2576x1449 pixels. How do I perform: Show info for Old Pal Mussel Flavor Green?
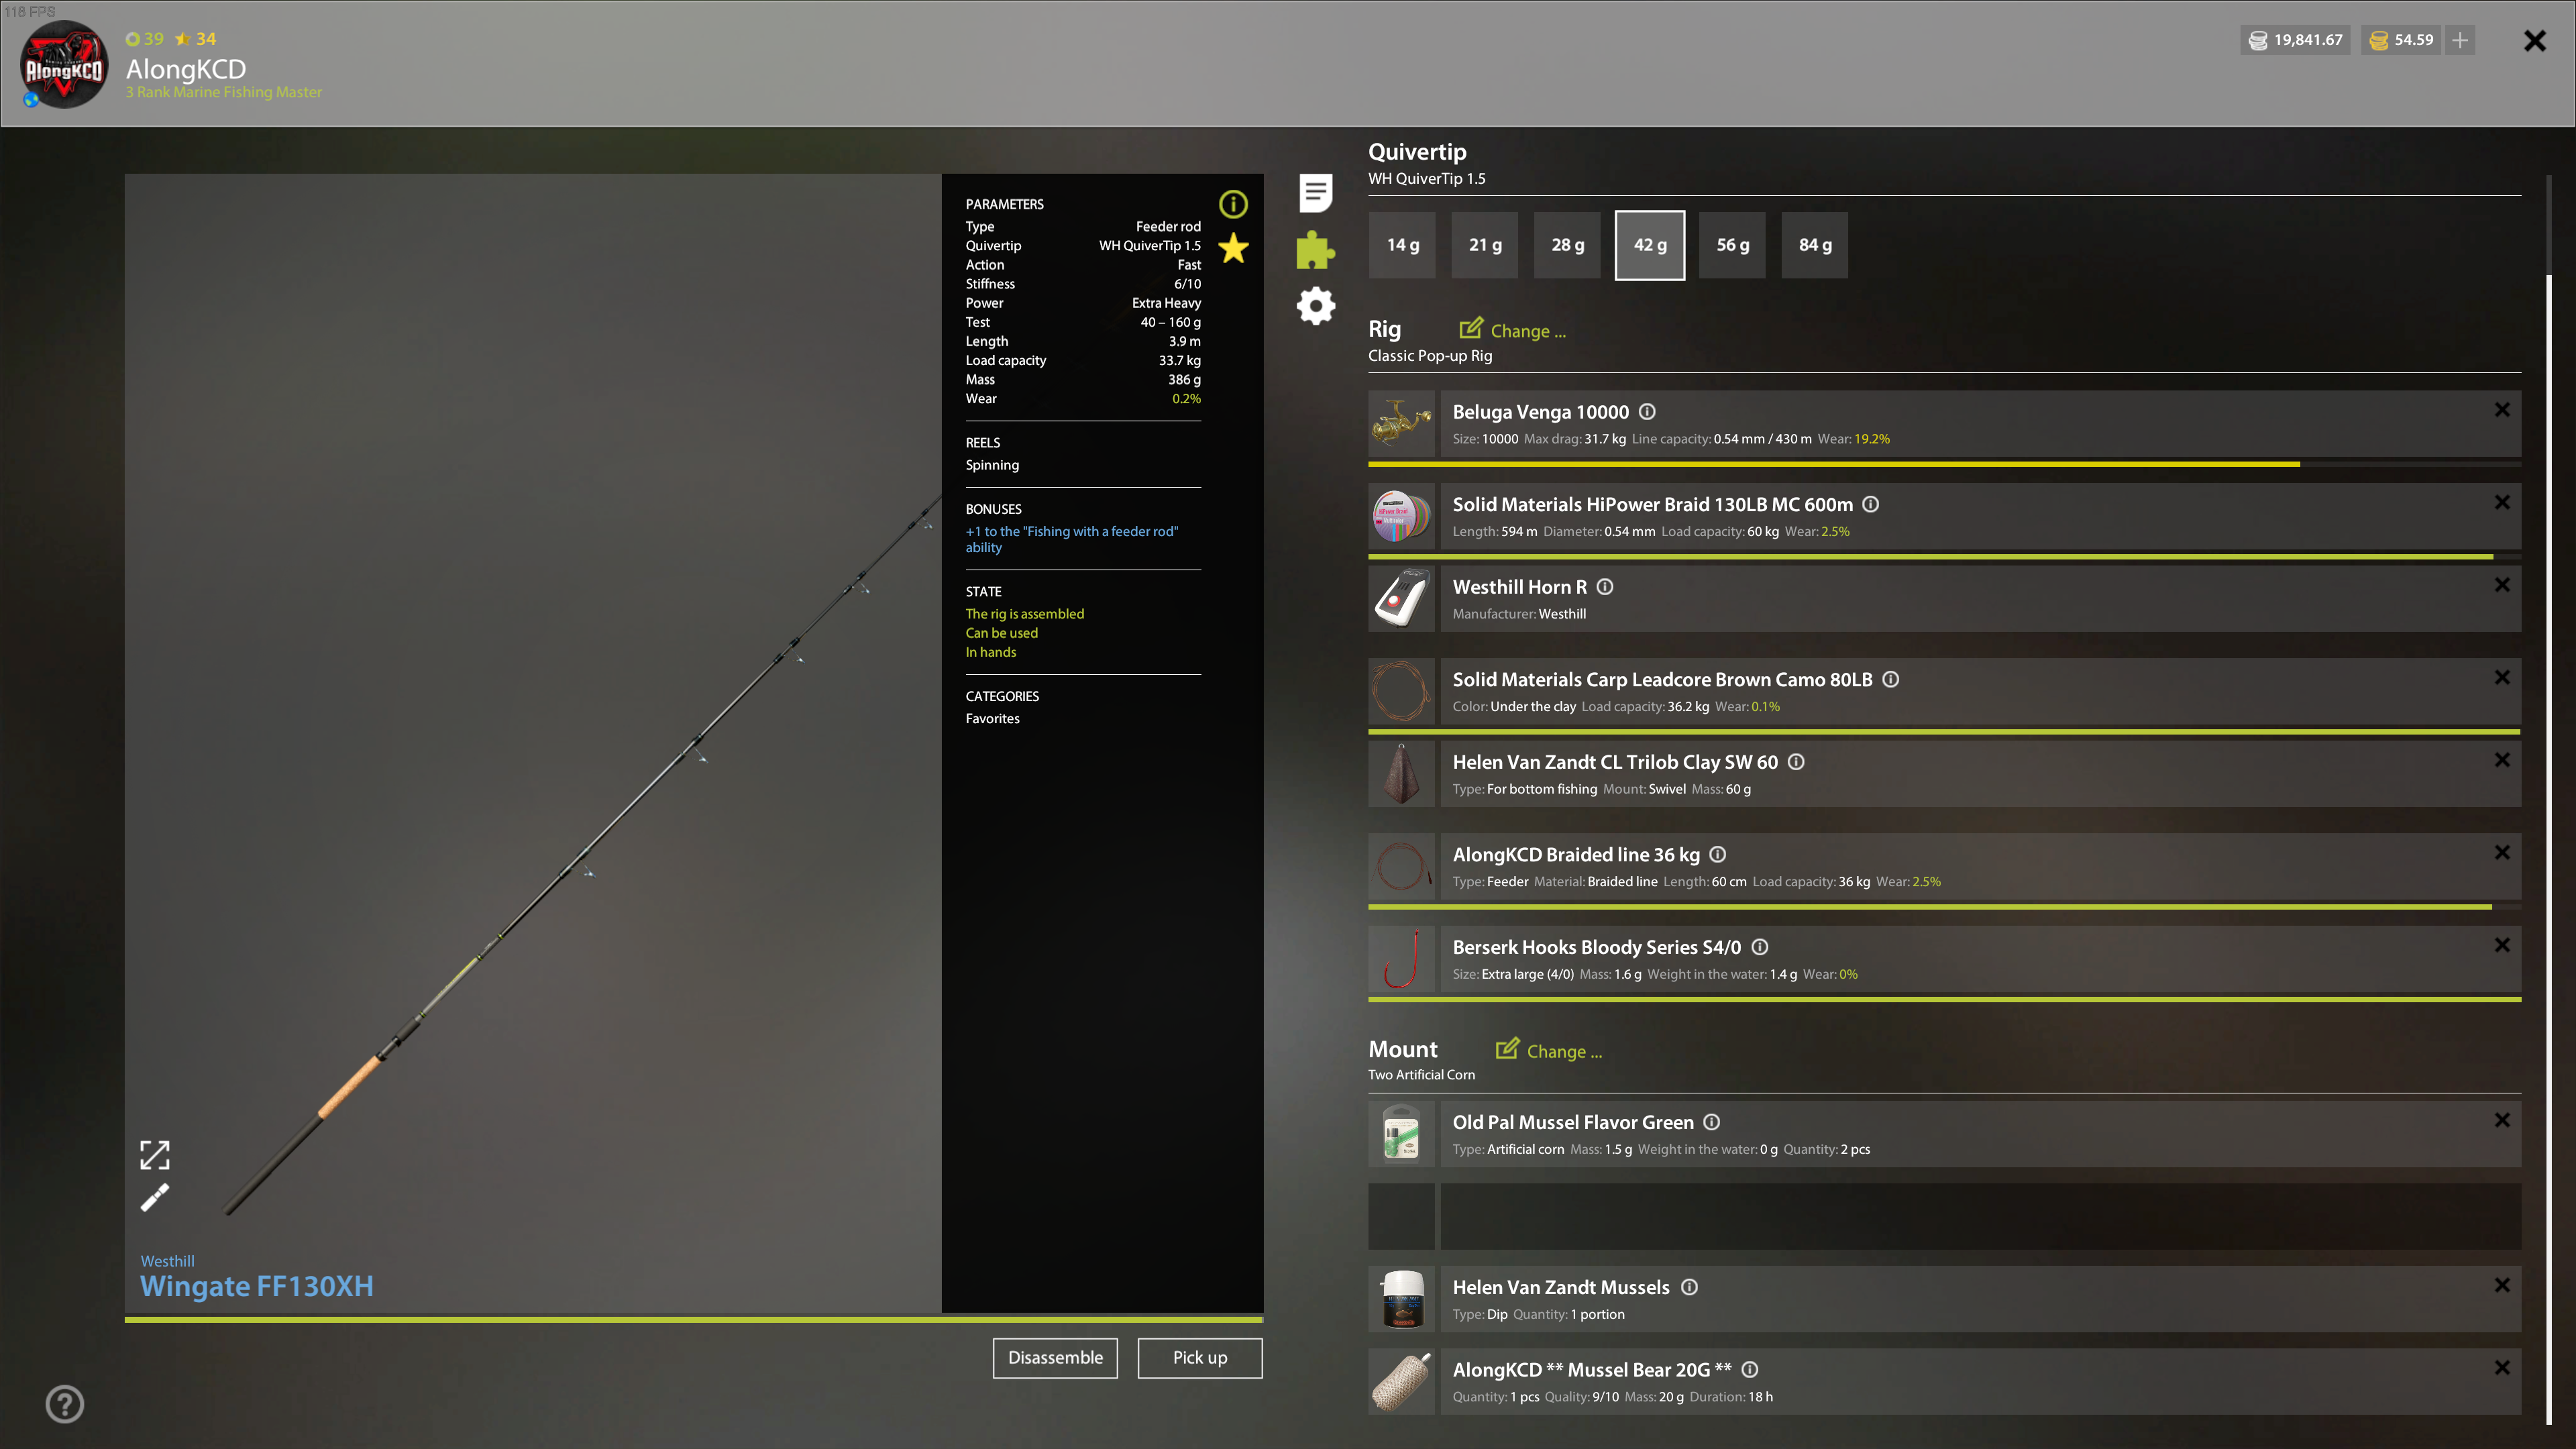(1712, 1122)
